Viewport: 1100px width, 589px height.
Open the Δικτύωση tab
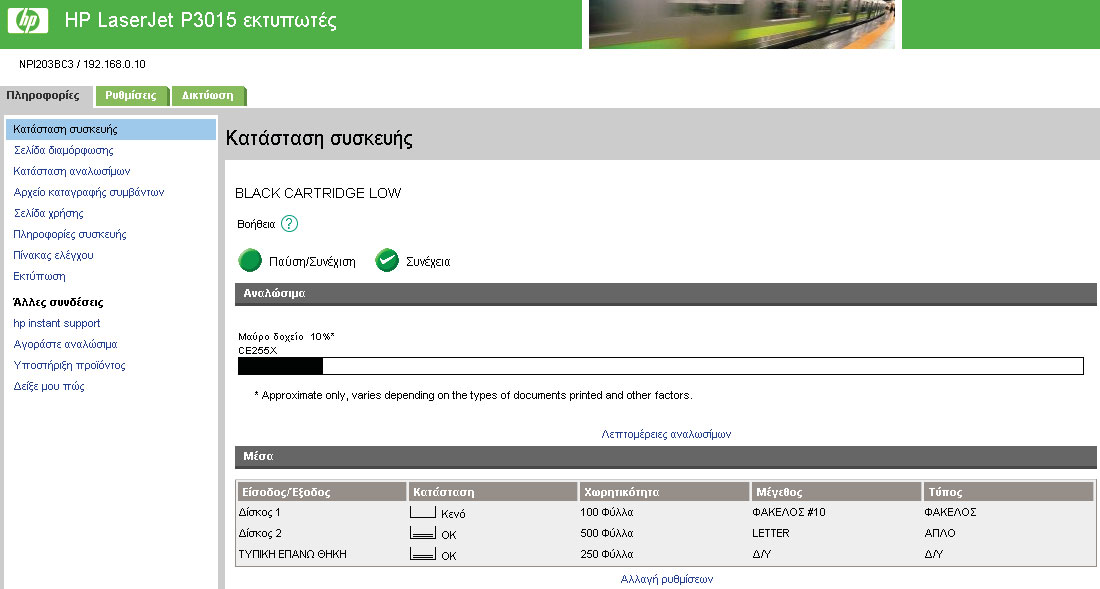[x=208, y=96]
